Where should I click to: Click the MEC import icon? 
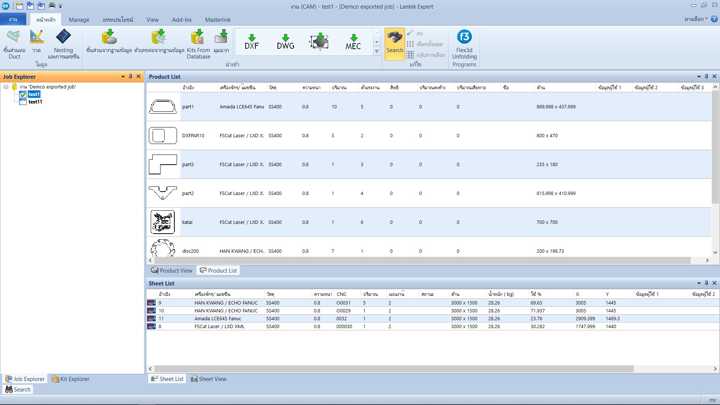[353, 43]
